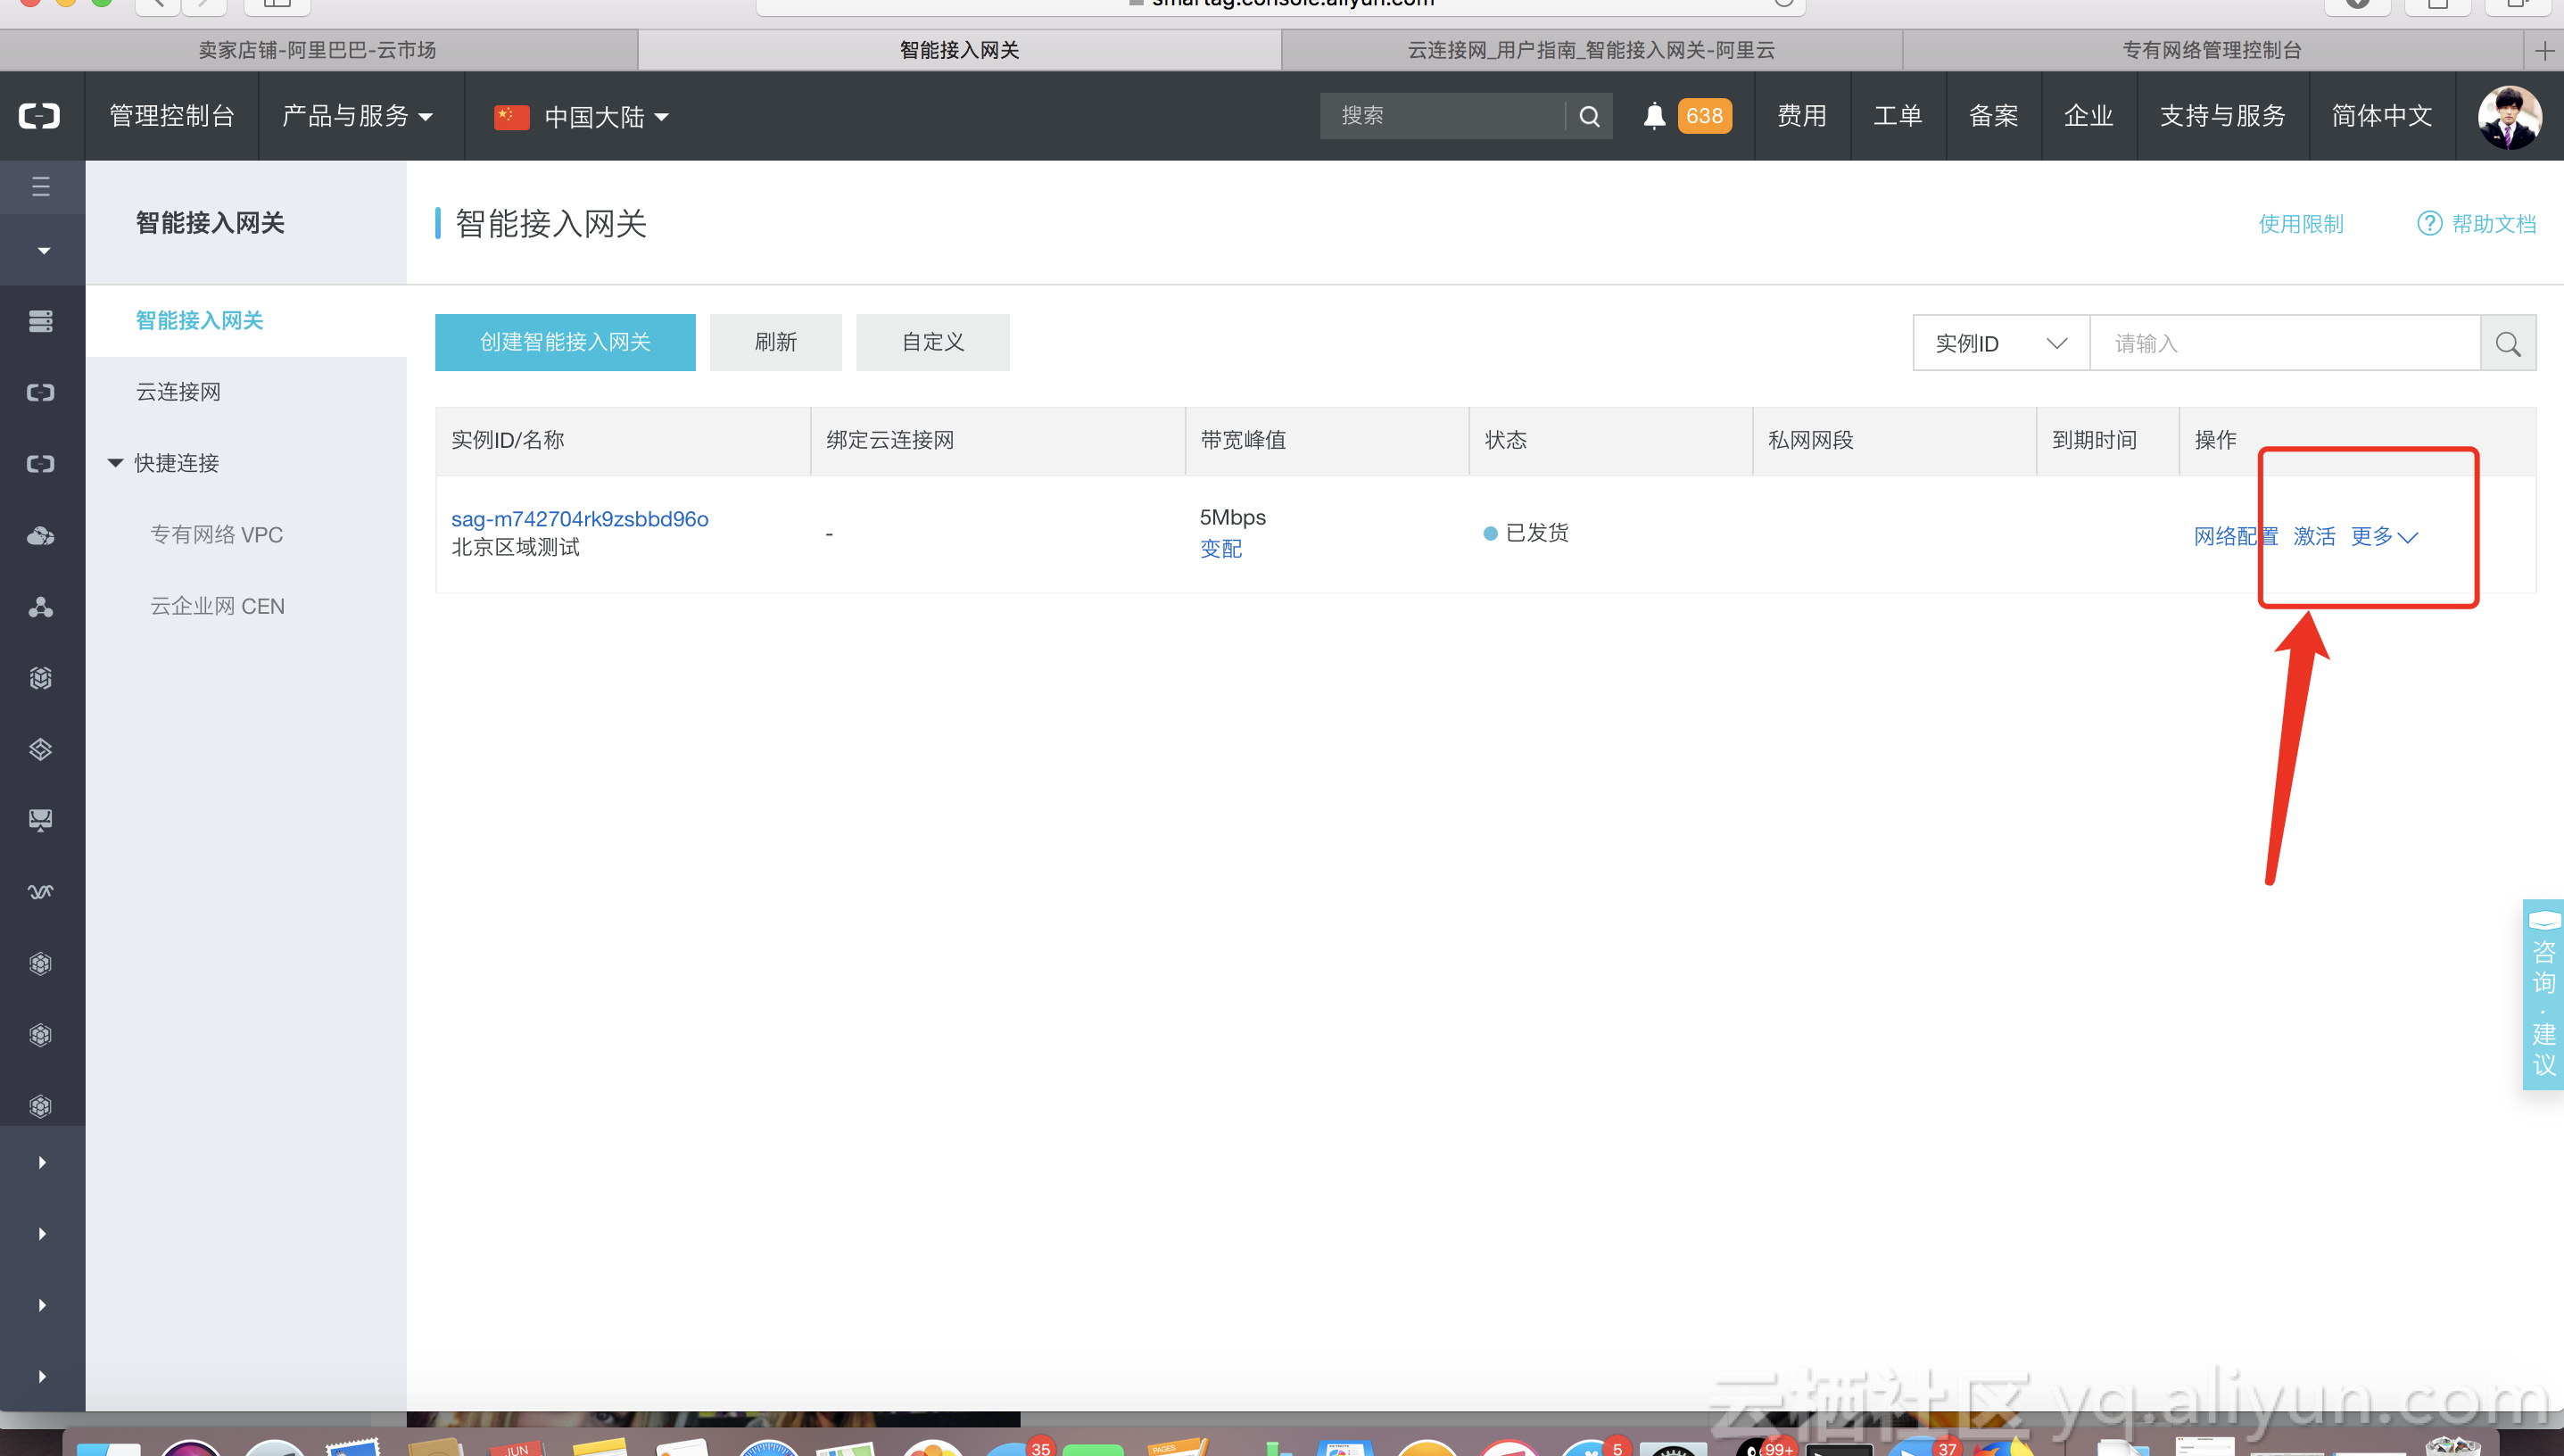This screenshot has width=2564, height=1456.
Task: Click the instance search magnifier button
Action: (2508, 343)
